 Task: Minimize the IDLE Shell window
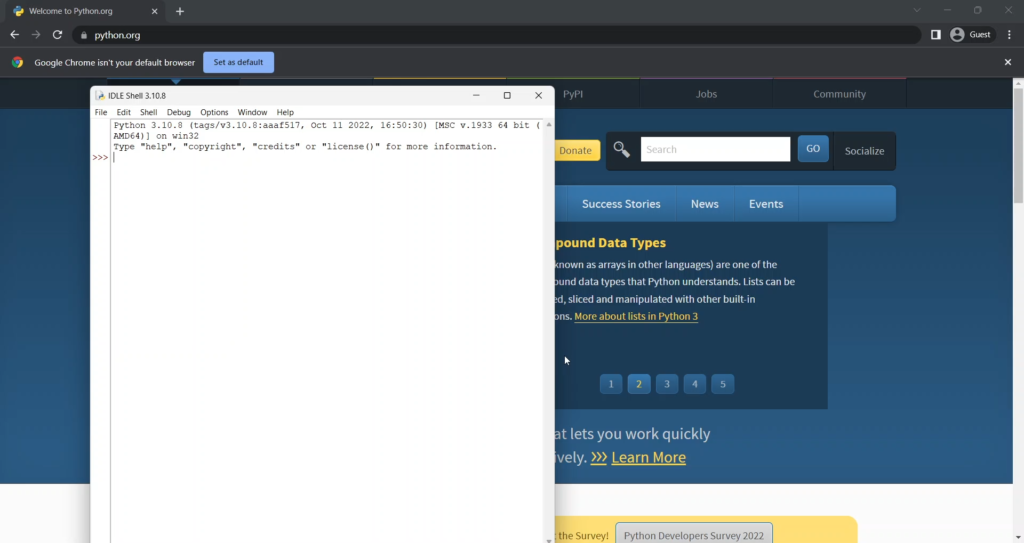476,95
